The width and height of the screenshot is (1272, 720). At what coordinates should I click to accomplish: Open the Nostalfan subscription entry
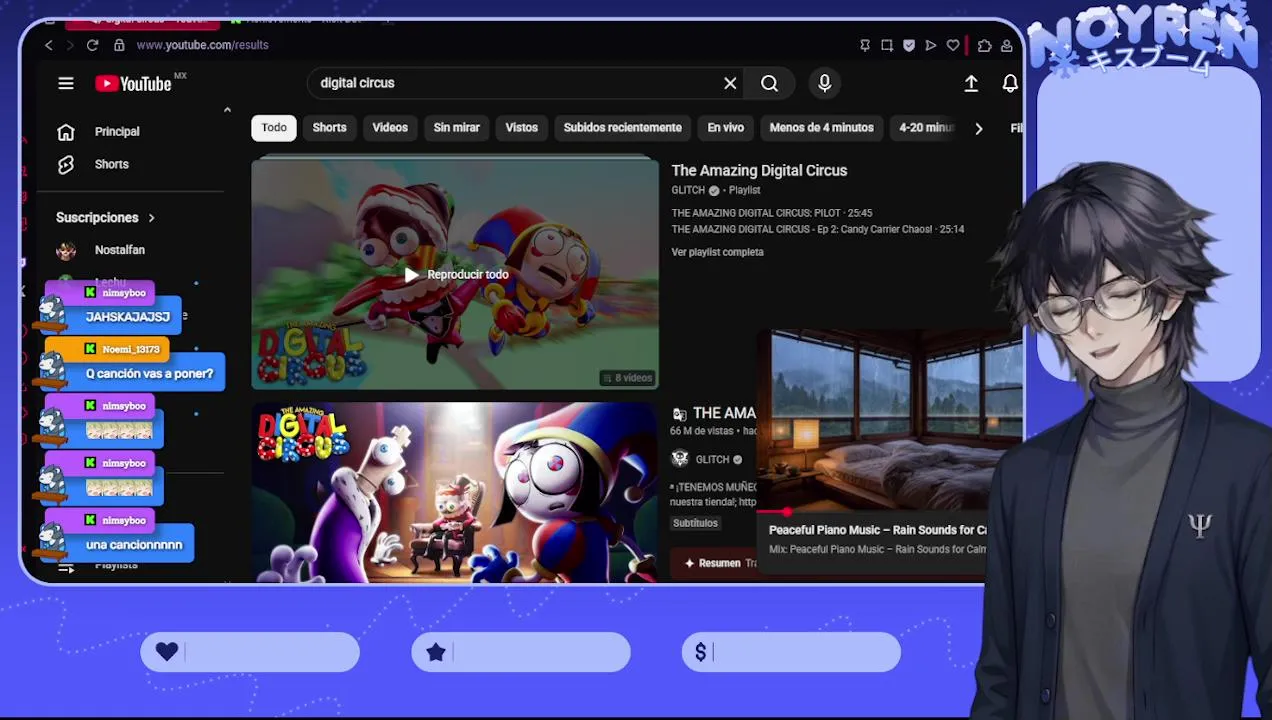tap(119, 250)
